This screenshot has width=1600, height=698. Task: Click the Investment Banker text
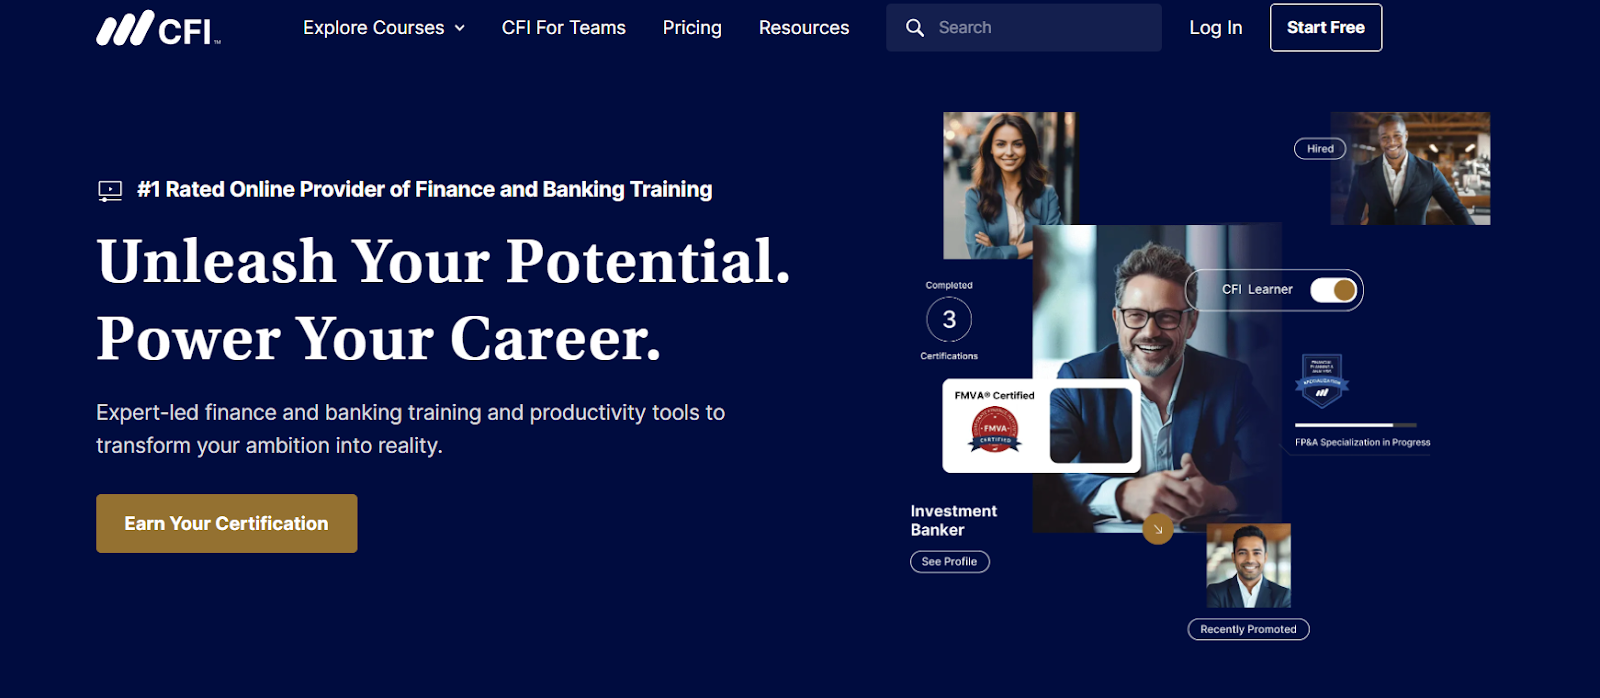[954, 521]
